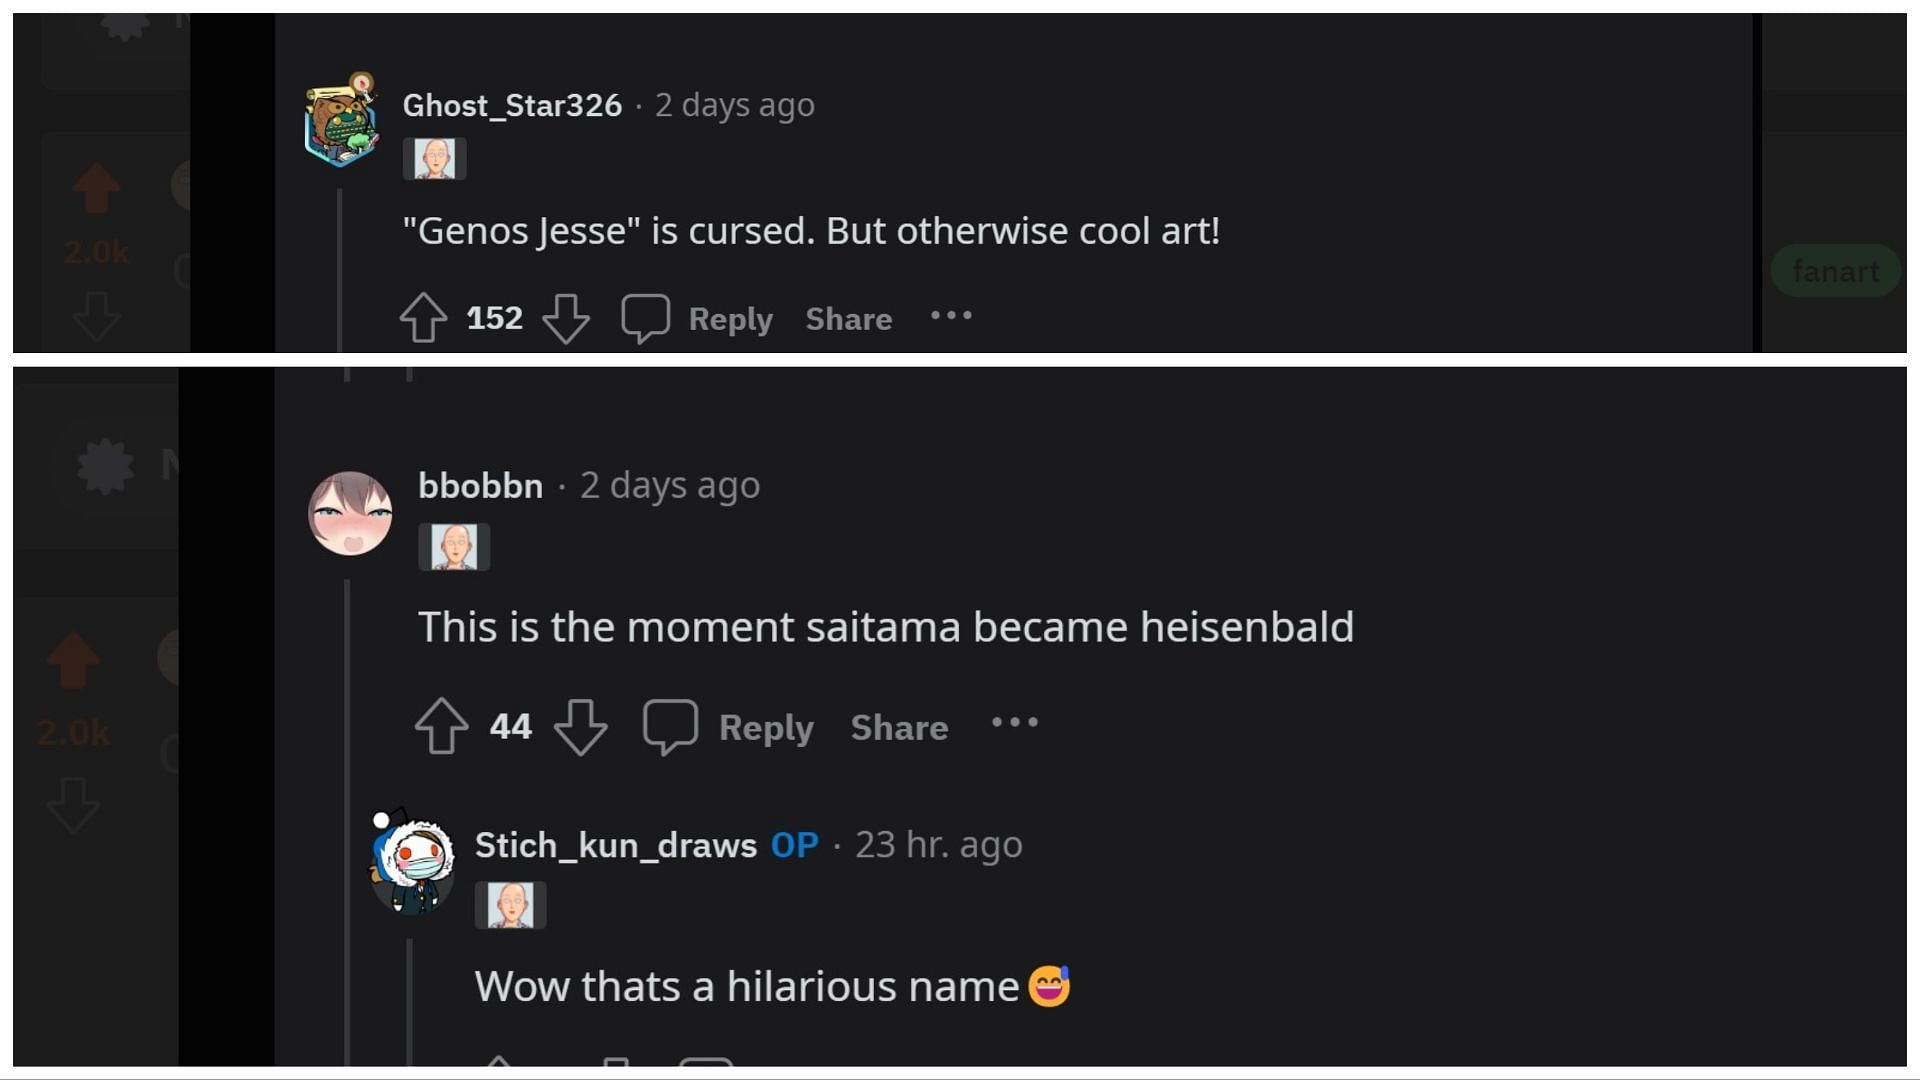
Task: Open Ghost_Star326's avatar profile picture
Action: [342, 120]
